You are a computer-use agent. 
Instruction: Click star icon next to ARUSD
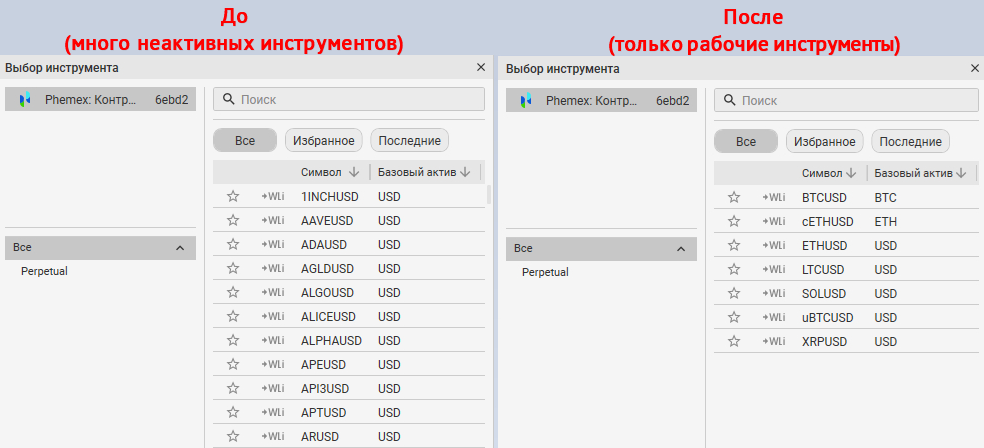click(x=233, y=436)
